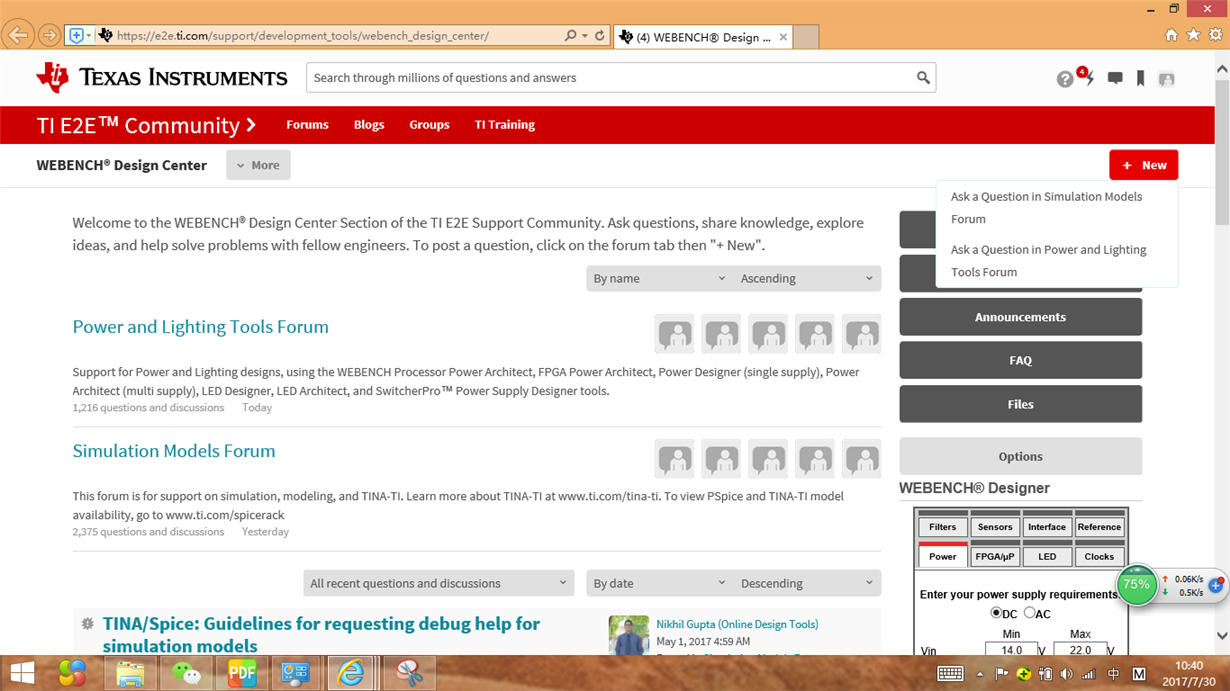1230x691 pixels.
Task: Click the gear icon beside the TINA/Spice post
Action: pyautogui.click(x=87, y=623)
